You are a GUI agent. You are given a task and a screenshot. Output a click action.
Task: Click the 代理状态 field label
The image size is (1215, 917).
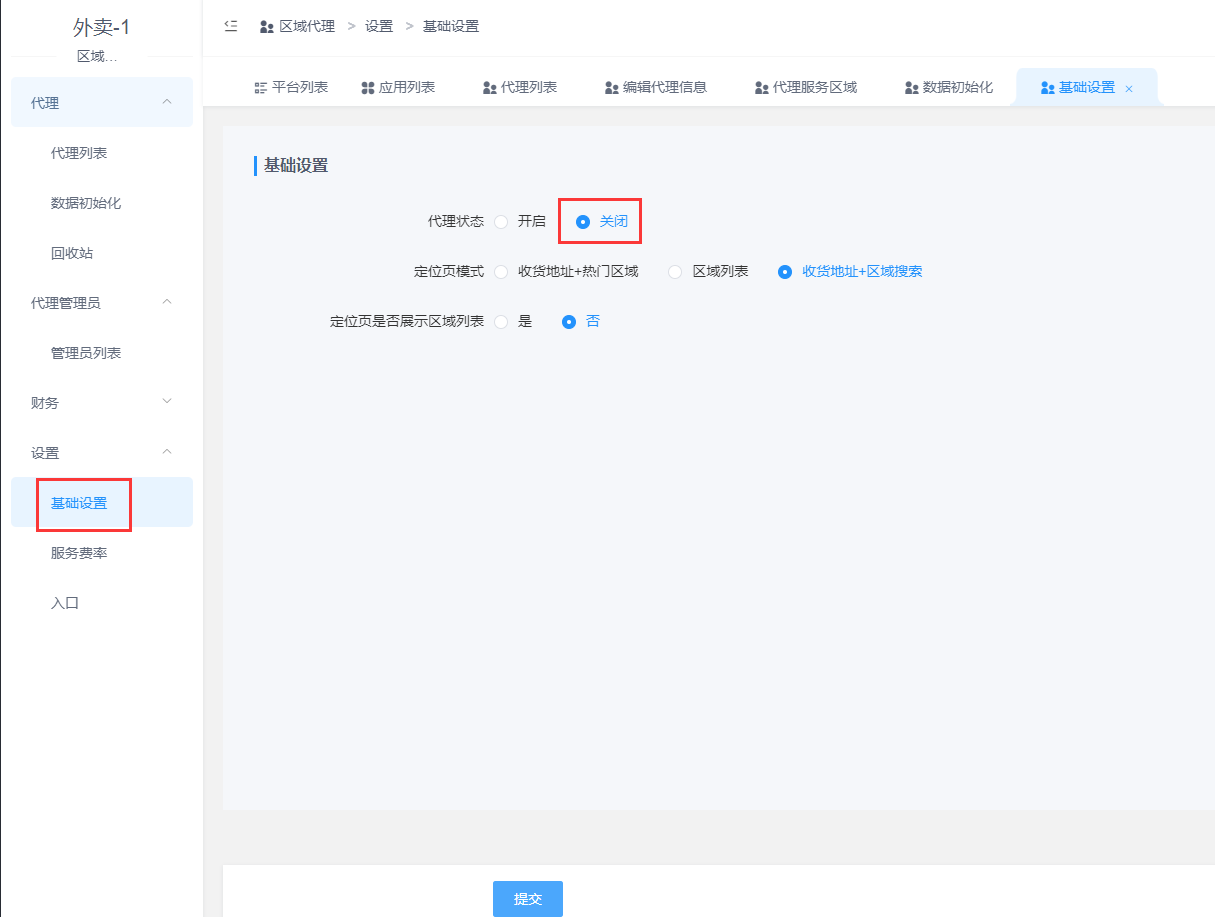[456, 221]
